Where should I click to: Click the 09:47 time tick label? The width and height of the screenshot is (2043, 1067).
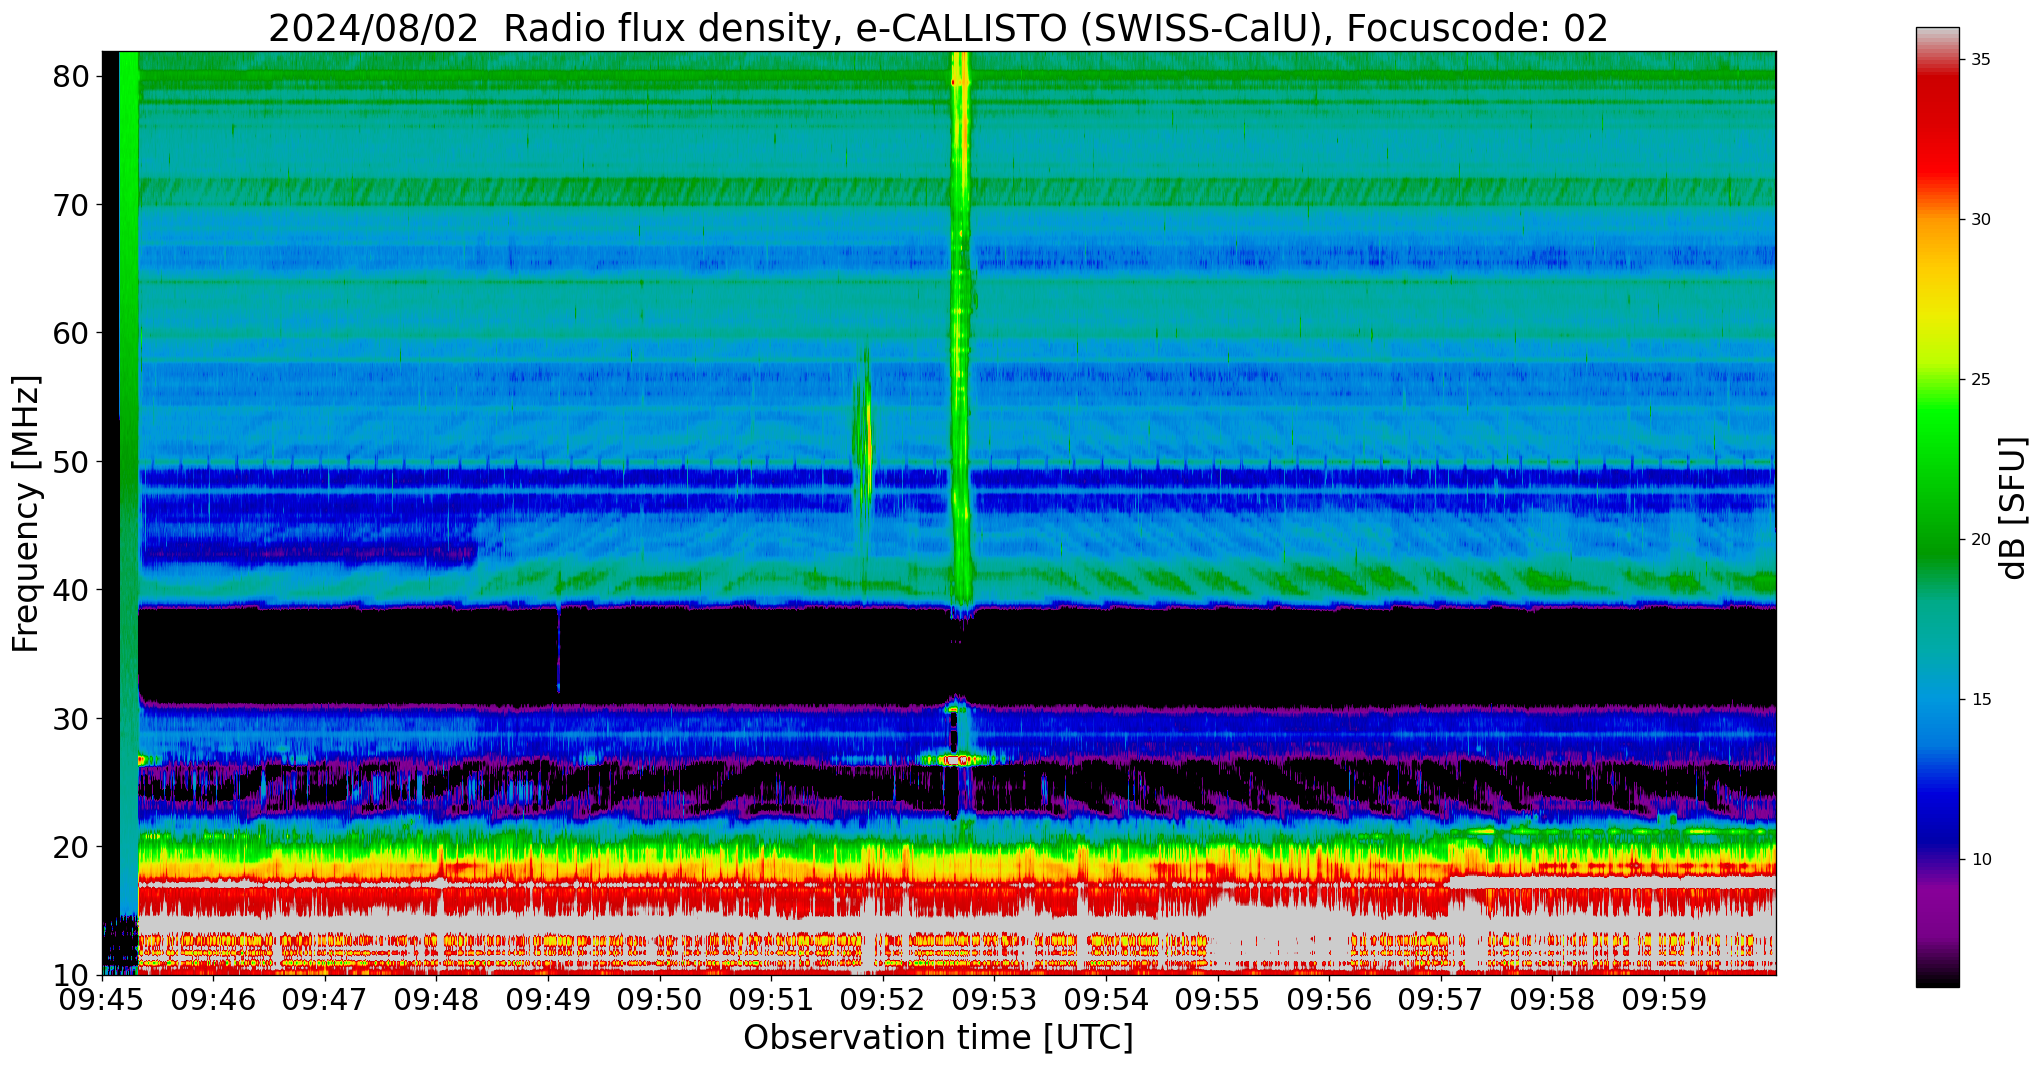click(x=325, y=999)
